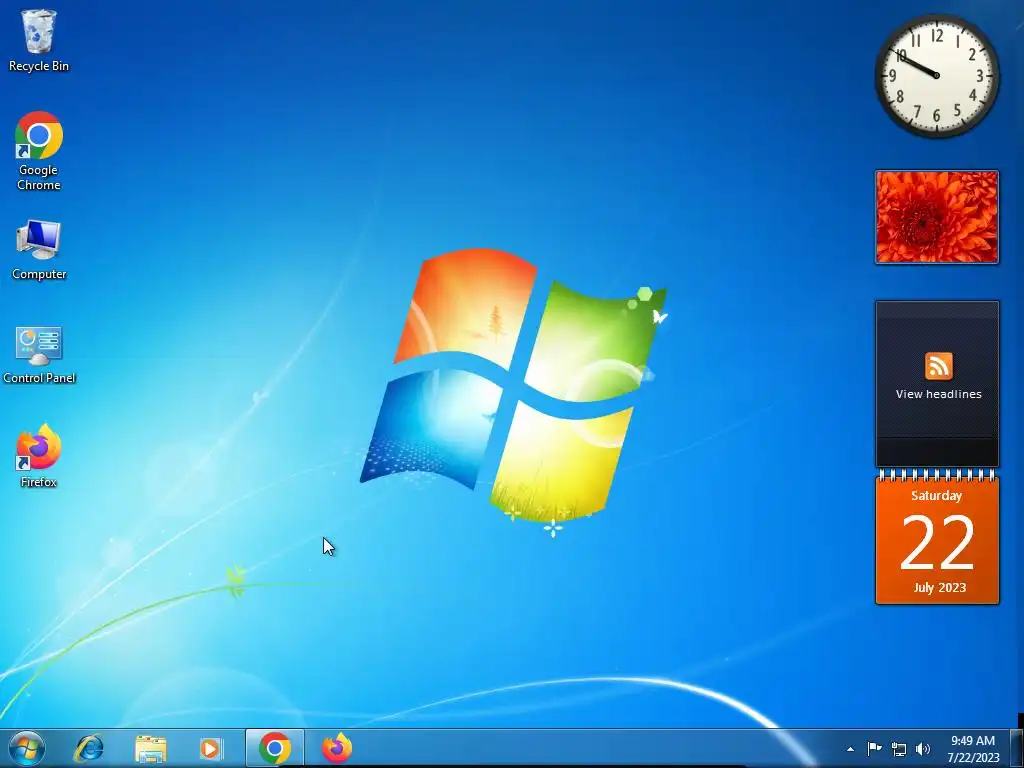Click the View headlines link
The width and height of the screenshot is (1024, 768).
coord(938,394)
